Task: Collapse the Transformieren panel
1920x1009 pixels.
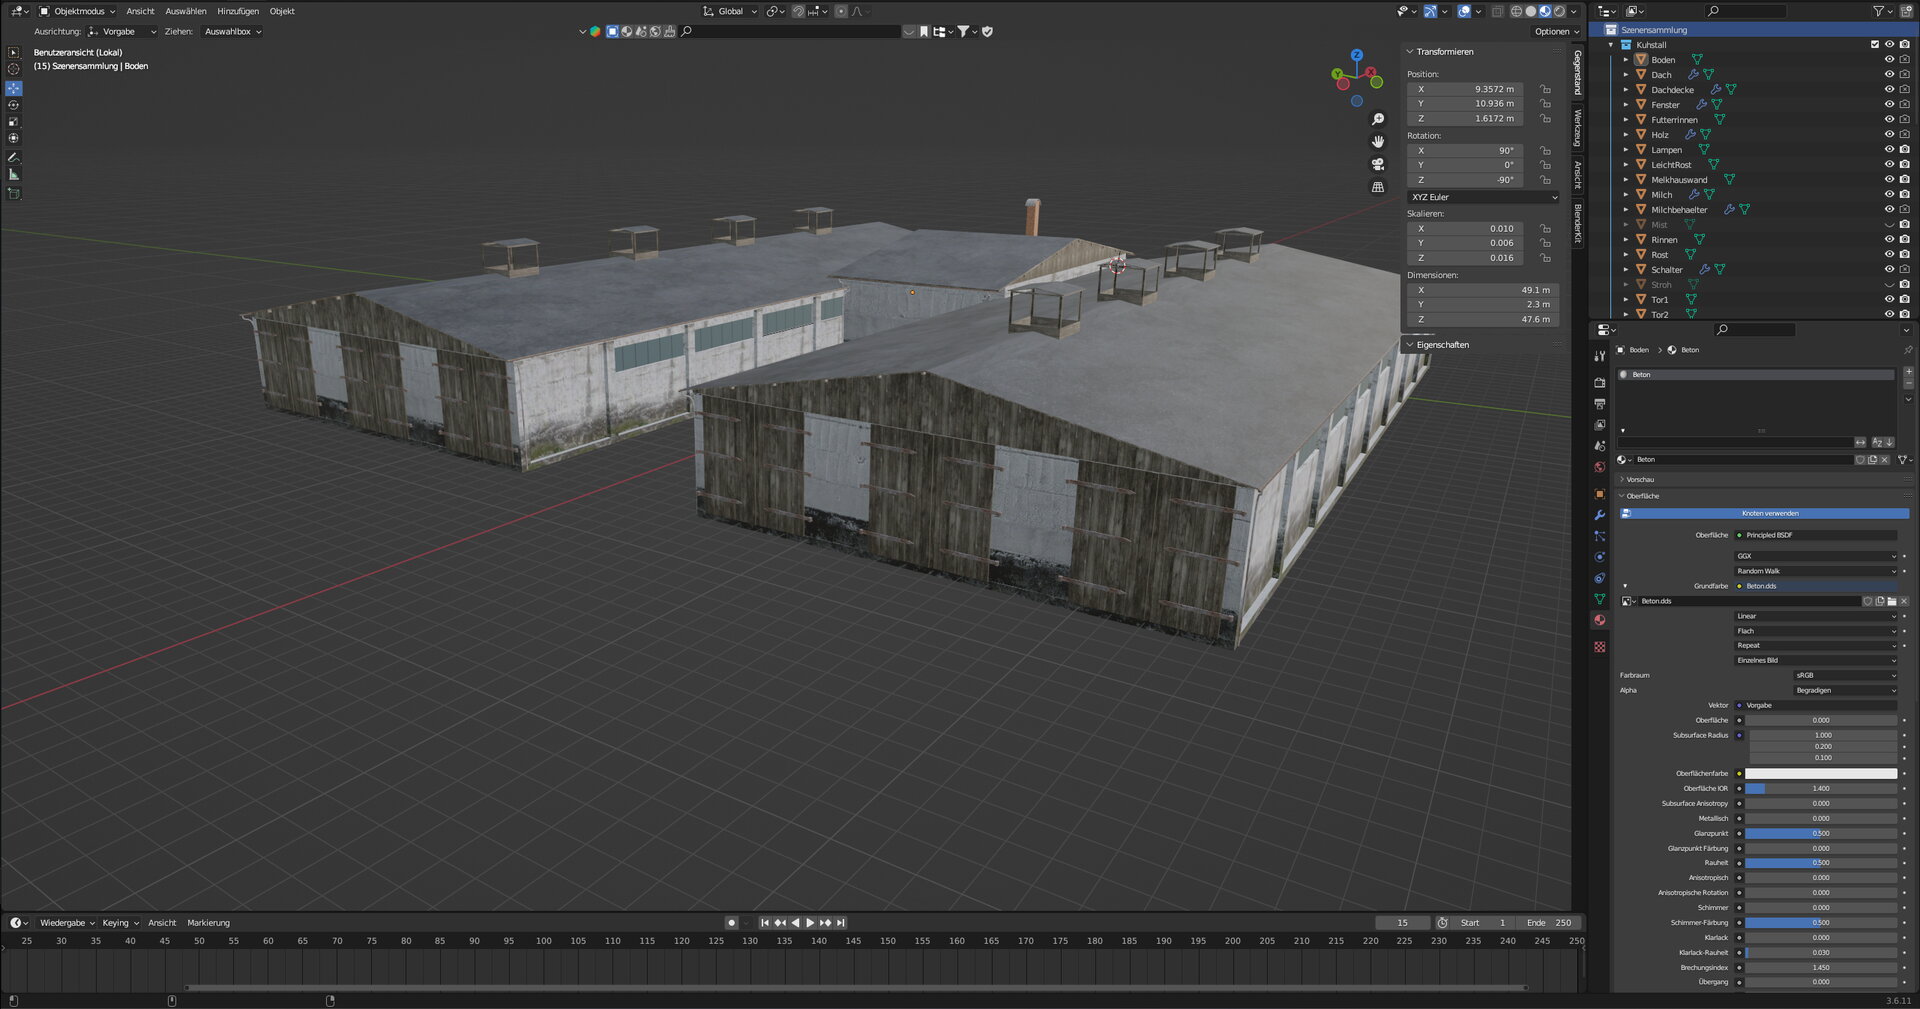Action: [x=1444, y=52]
